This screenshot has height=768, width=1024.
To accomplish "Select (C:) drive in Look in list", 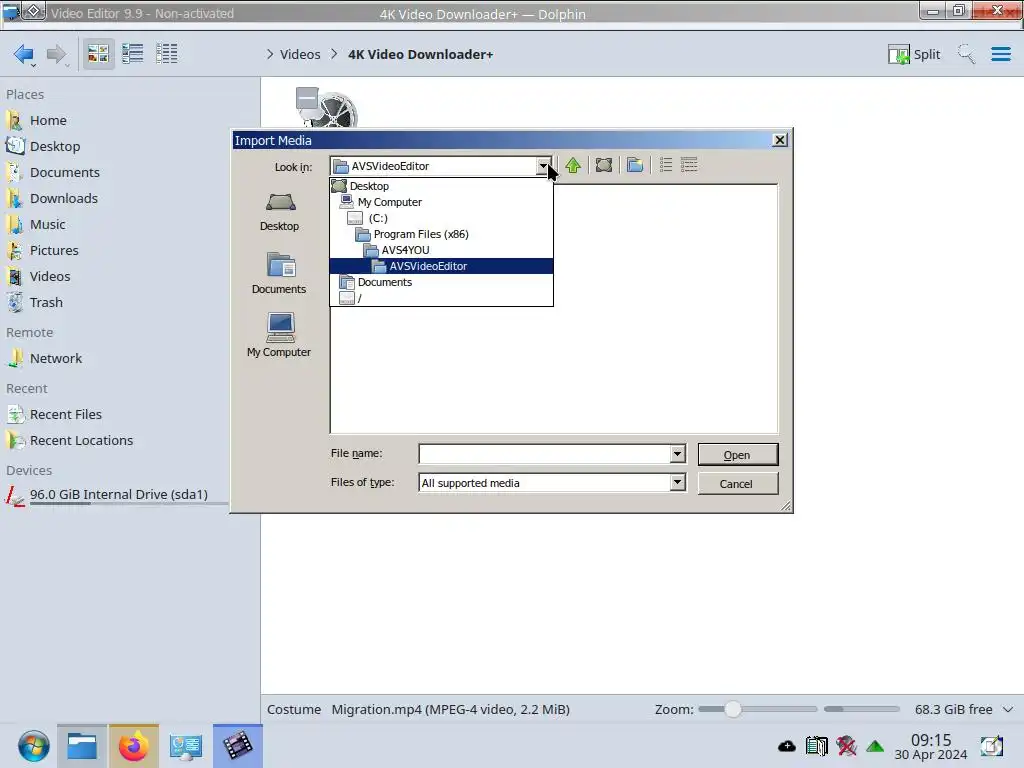I will 441,218.
